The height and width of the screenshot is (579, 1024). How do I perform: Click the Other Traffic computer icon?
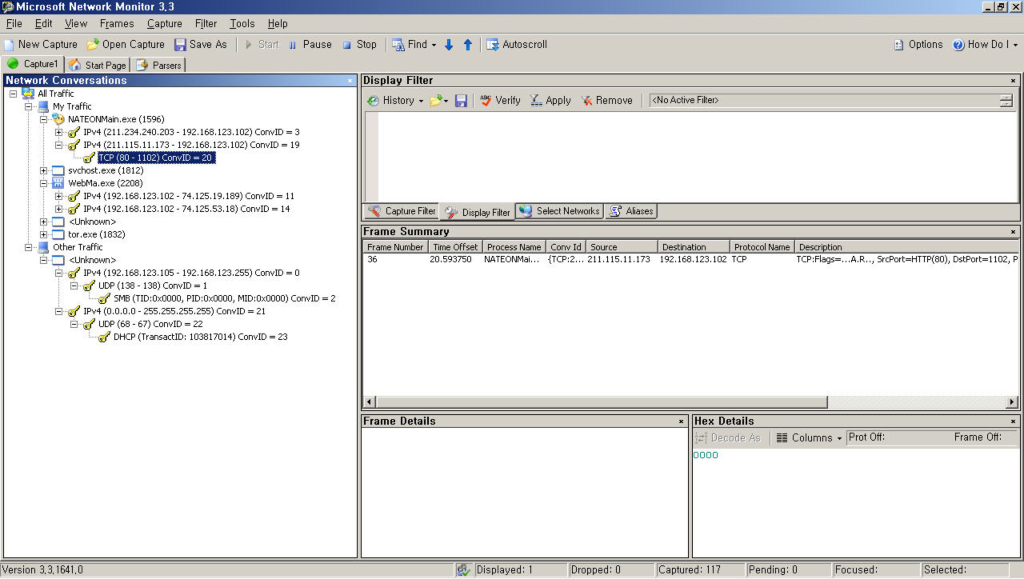pos(43,247)
